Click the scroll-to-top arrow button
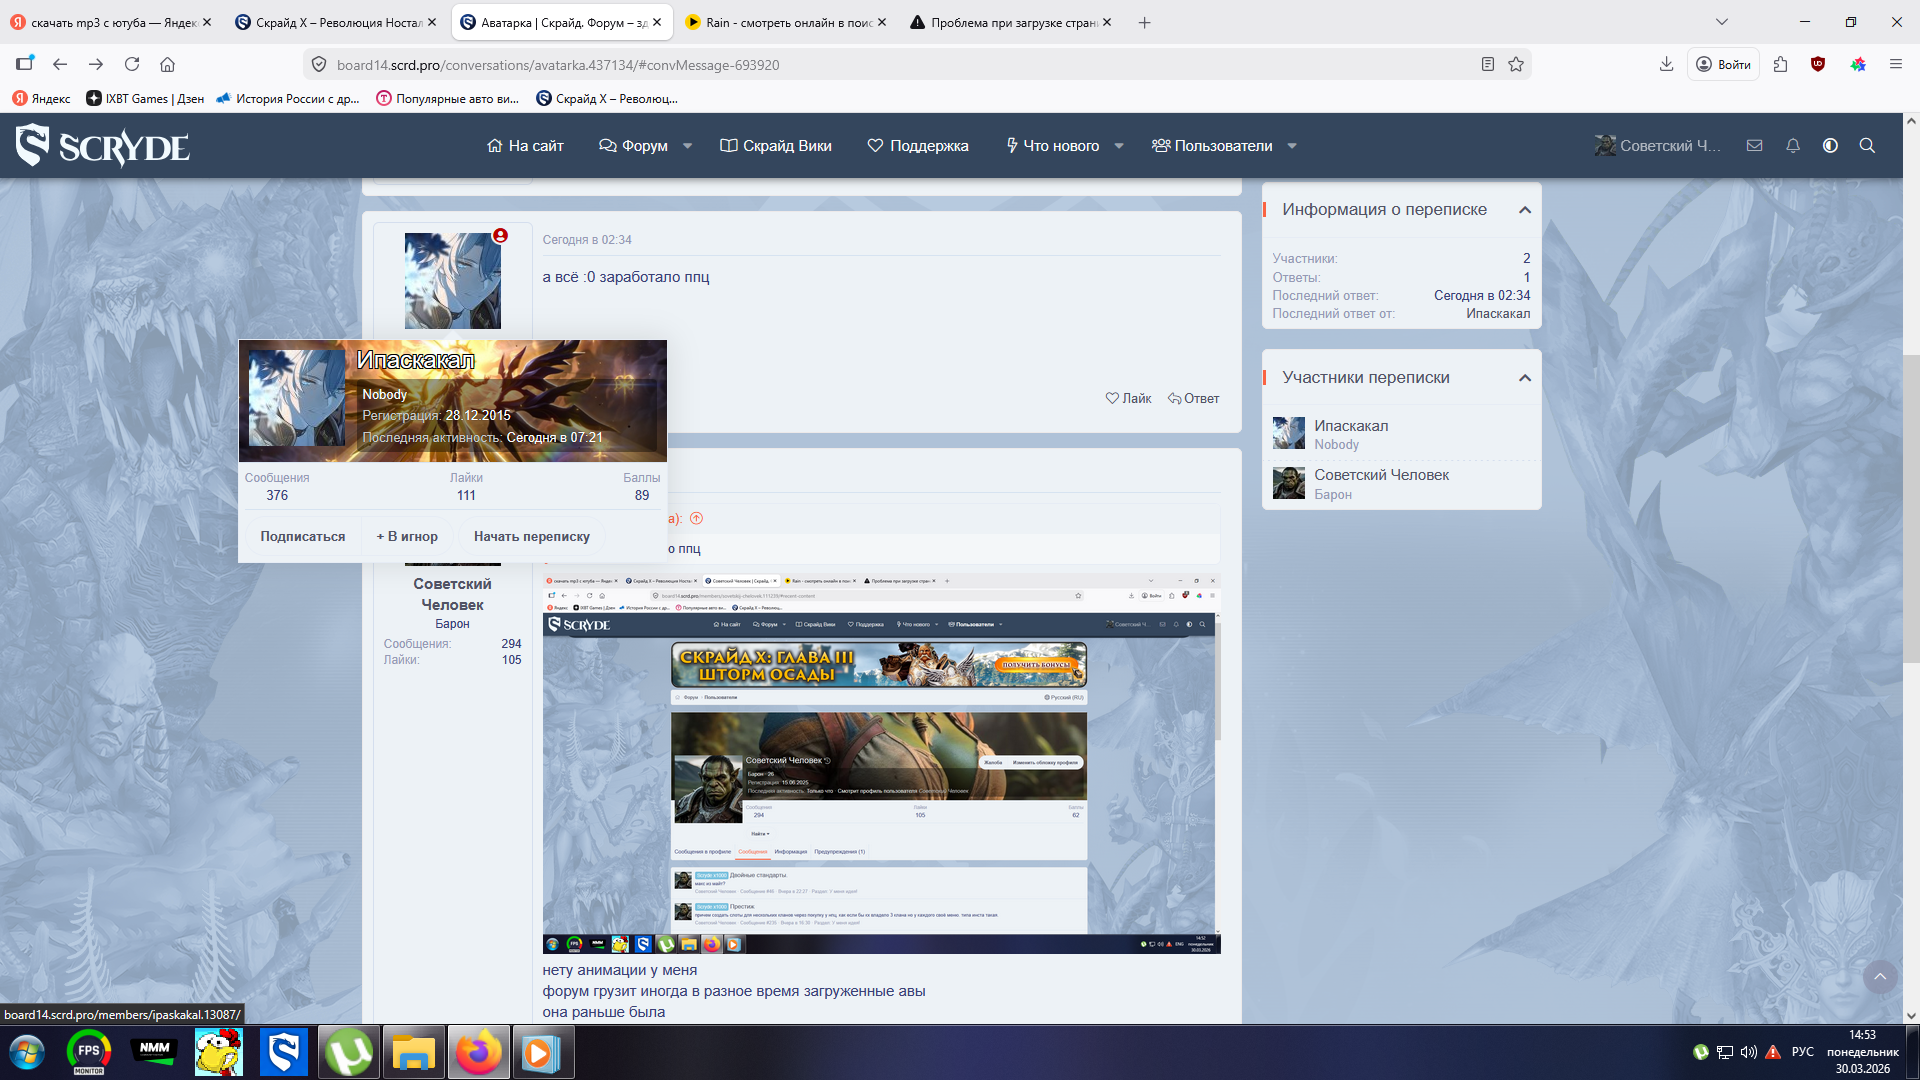1920x1080 pixels. click(1880, 976)
